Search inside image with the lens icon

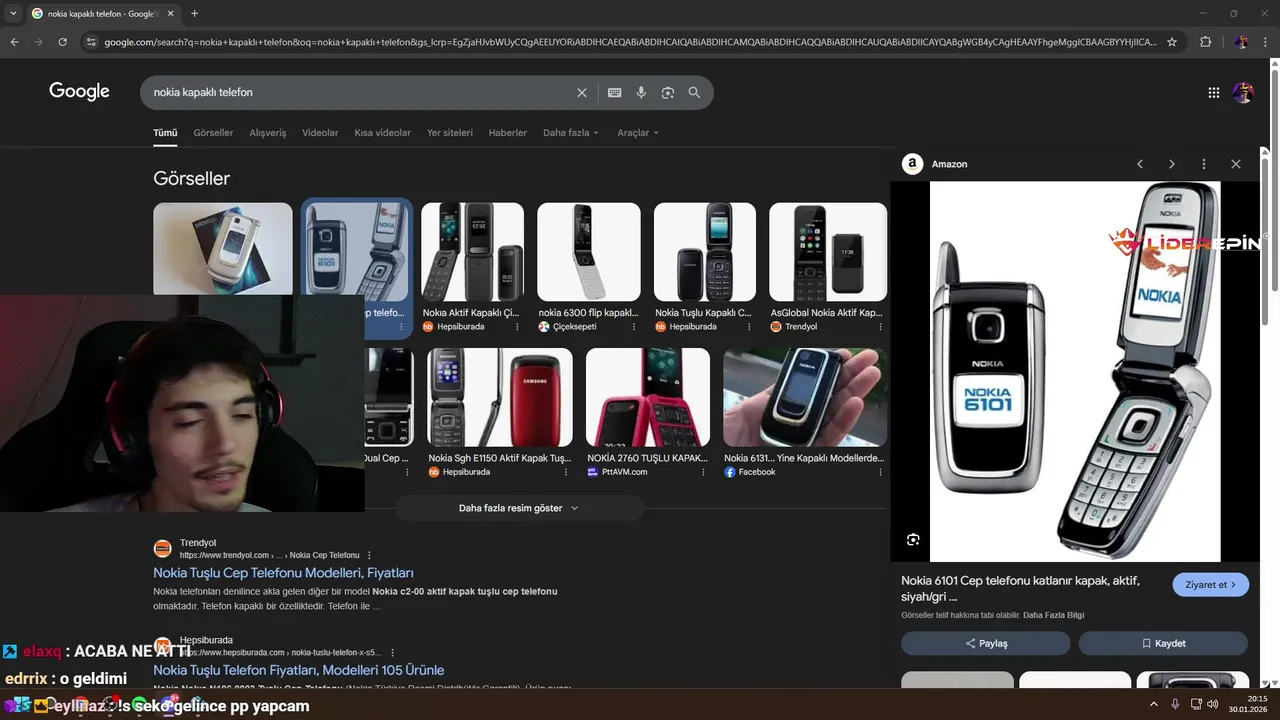click(x=913, y=540)
